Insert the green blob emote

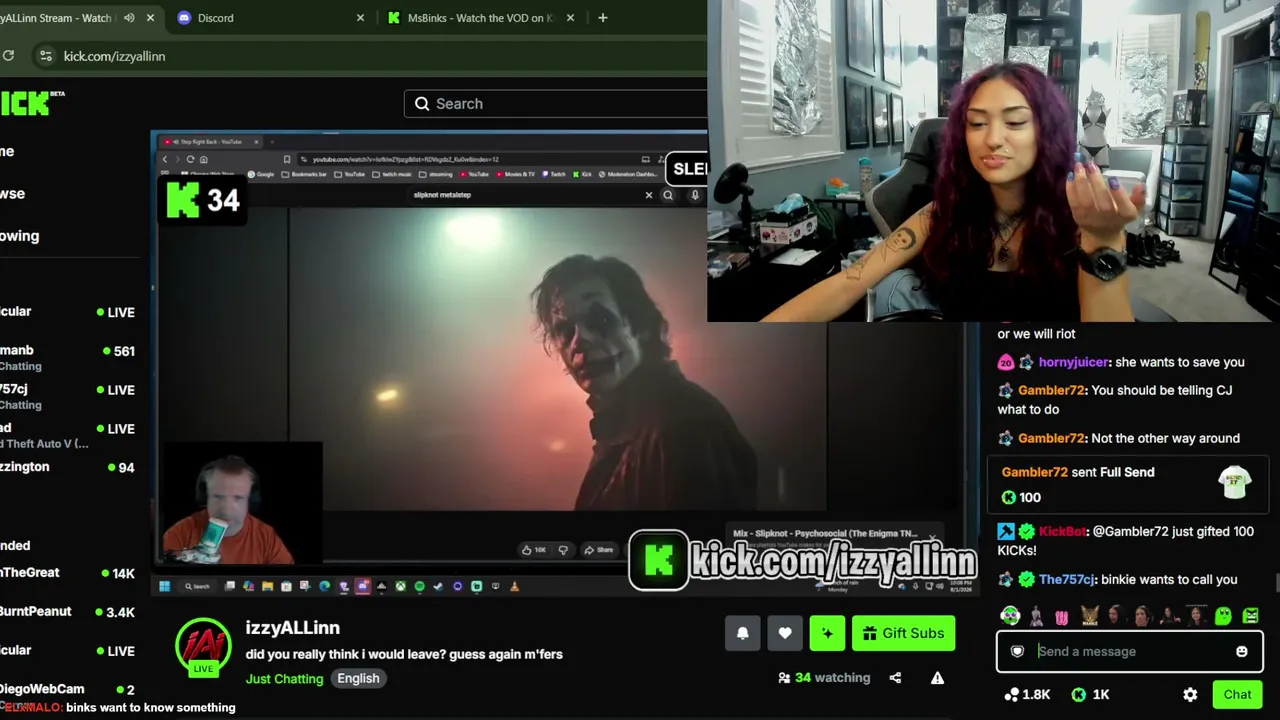(1223, 615)
